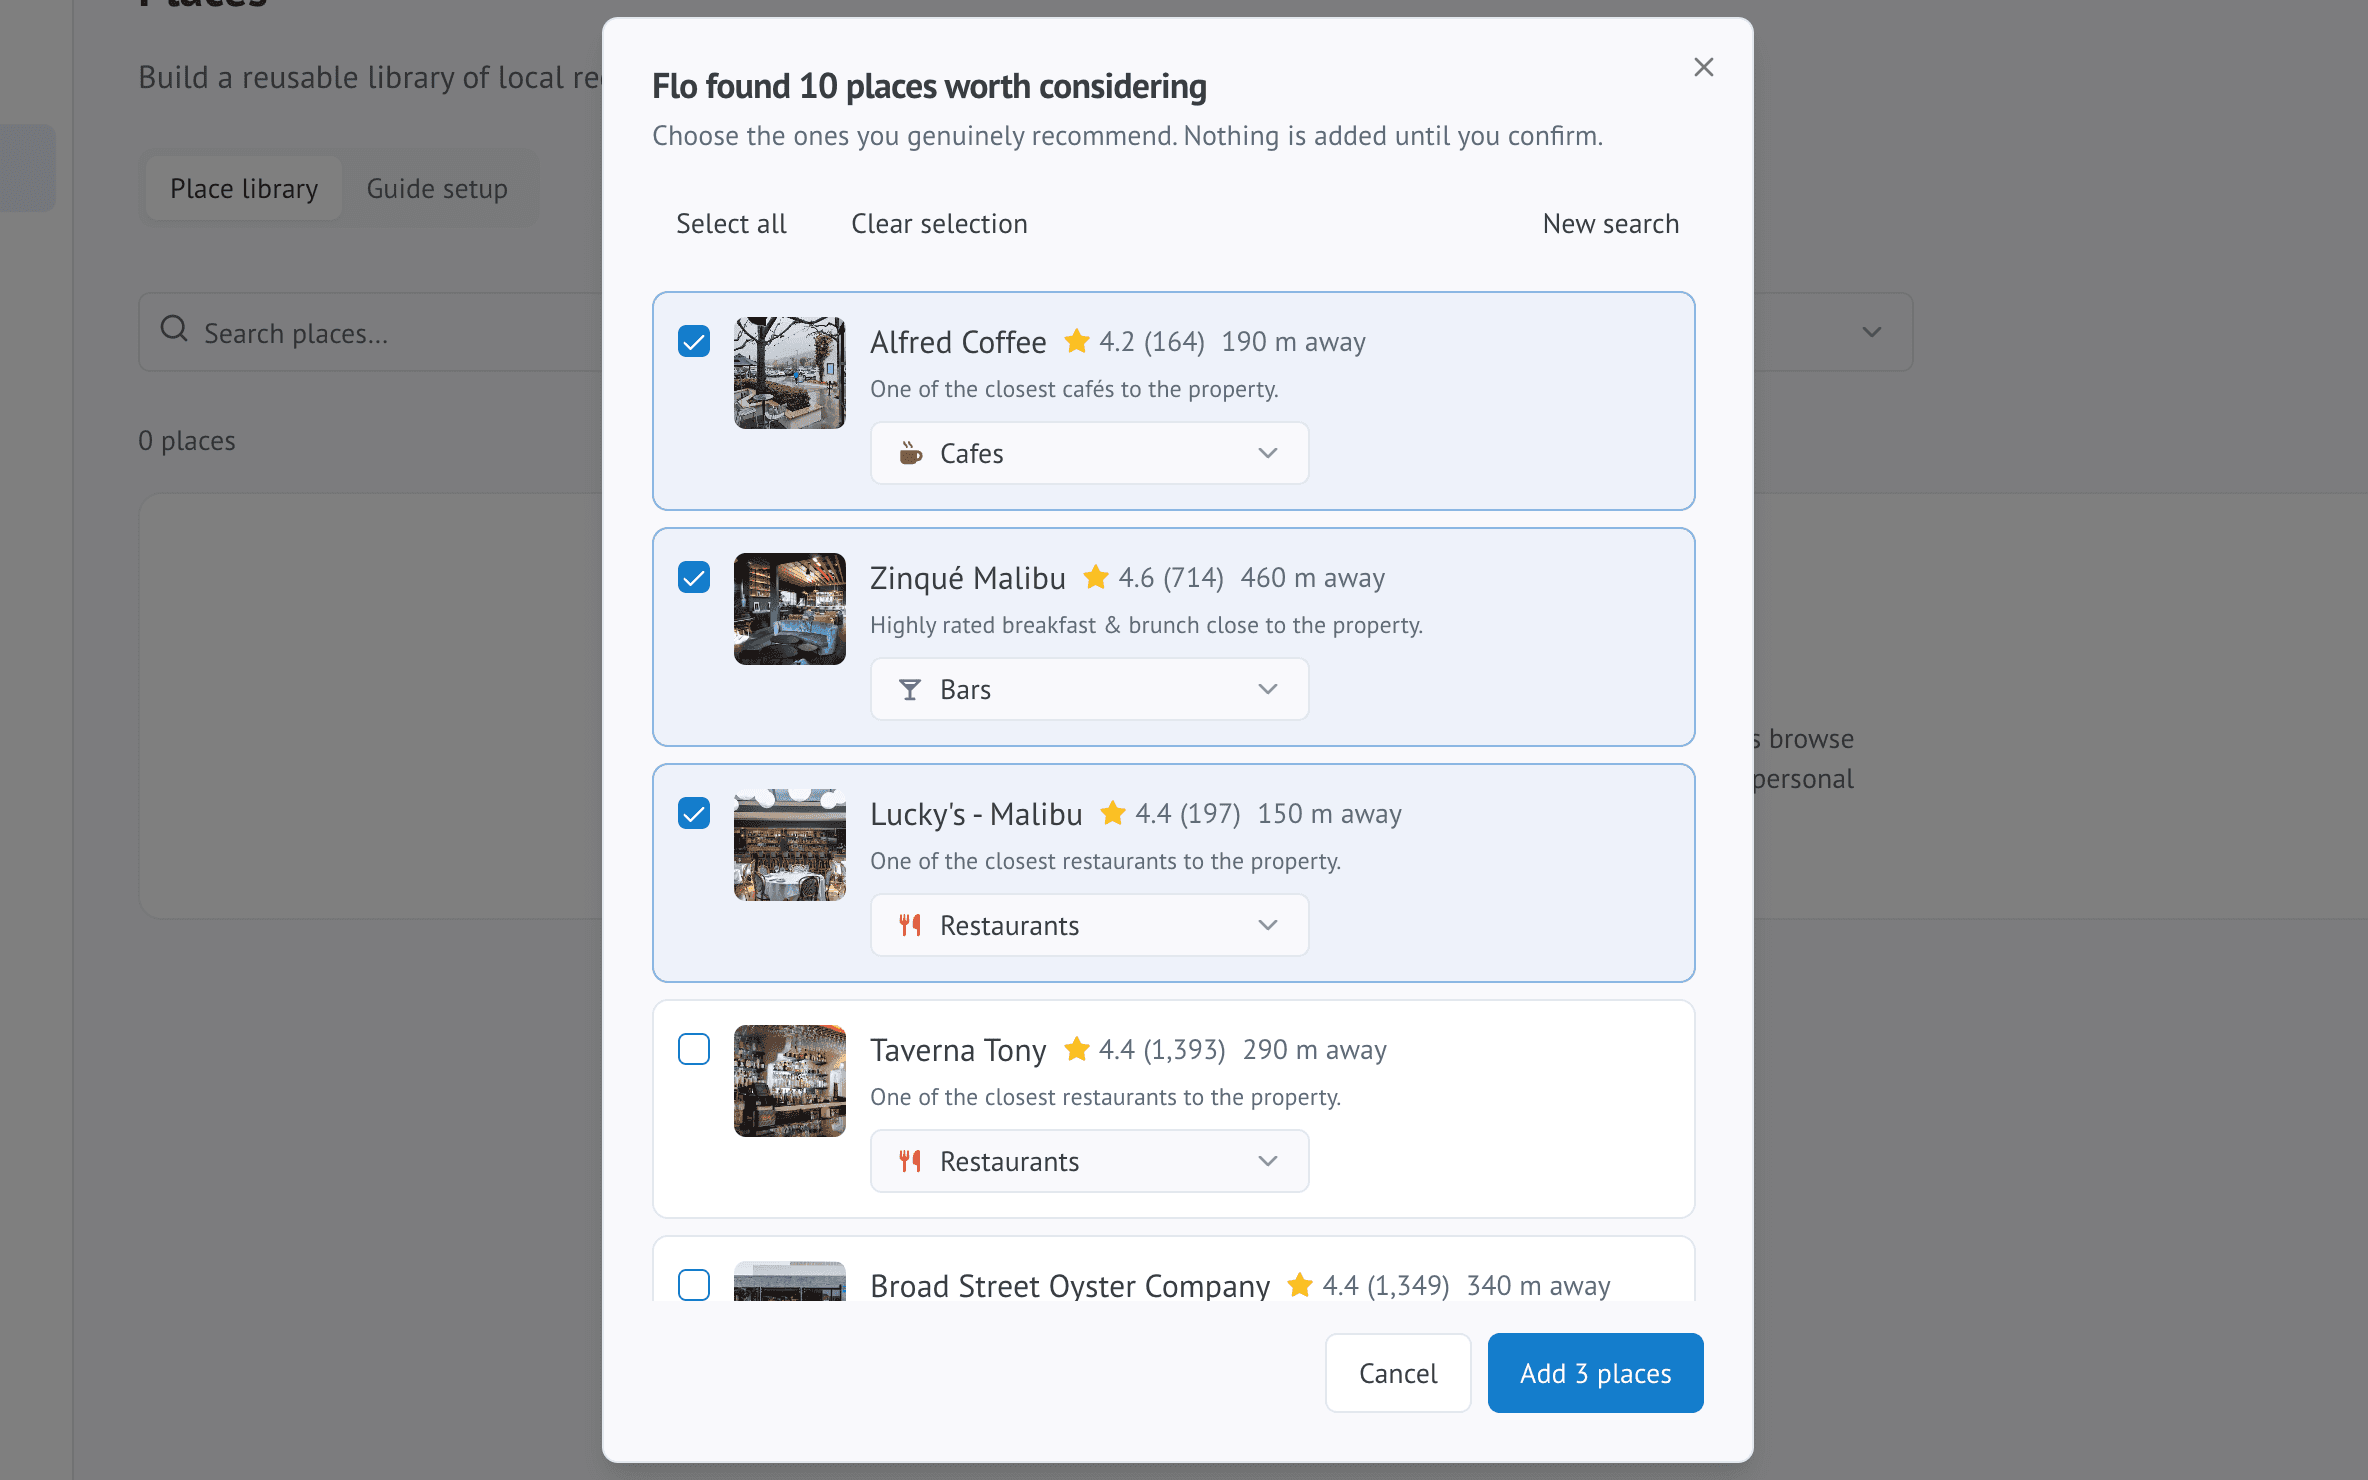
Task: Click the '0 places' count label
Action: pos(187,440)
